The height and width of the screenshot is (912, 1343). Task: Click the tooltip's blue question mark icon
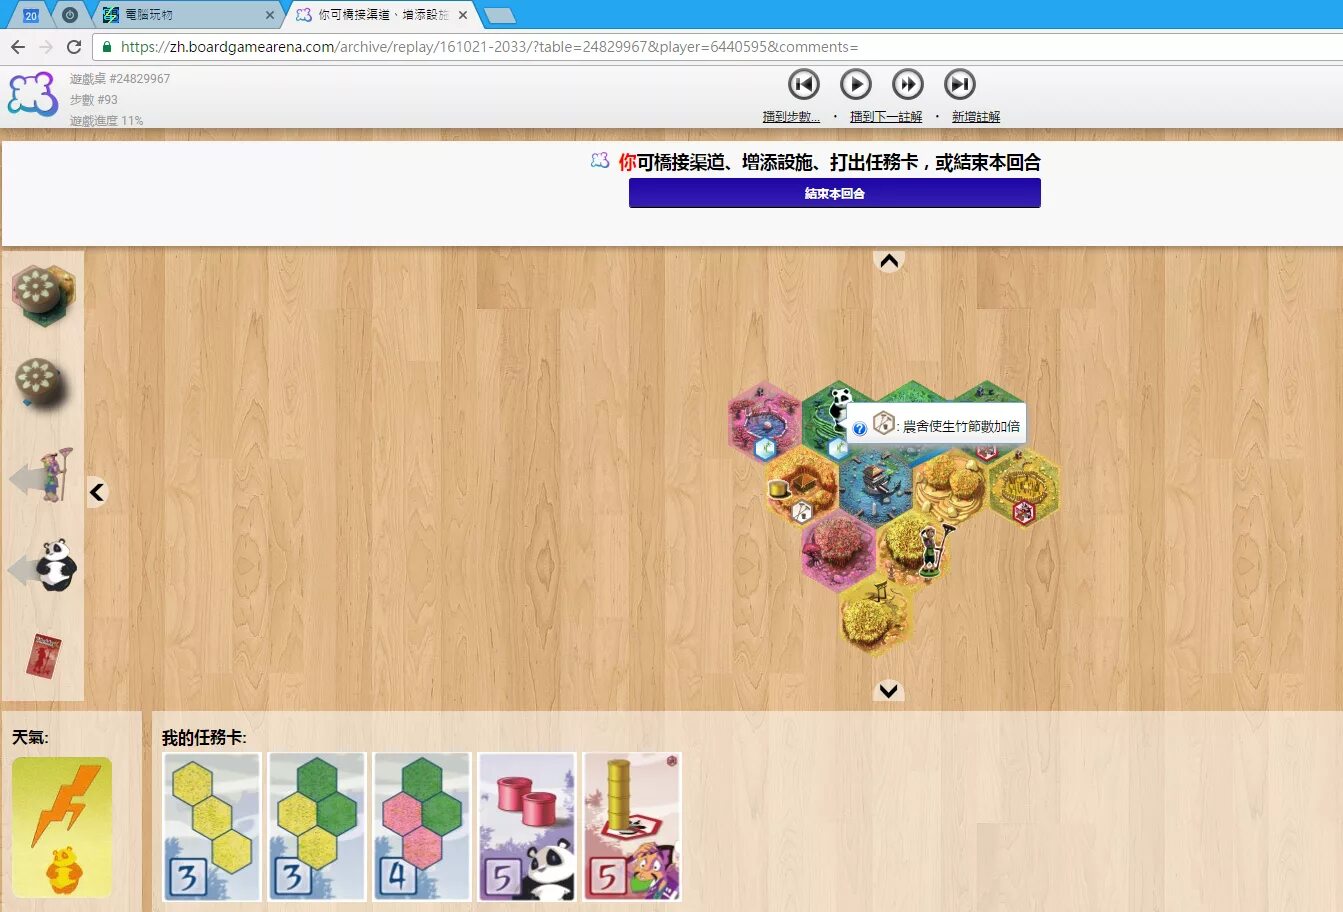(859, 428)
